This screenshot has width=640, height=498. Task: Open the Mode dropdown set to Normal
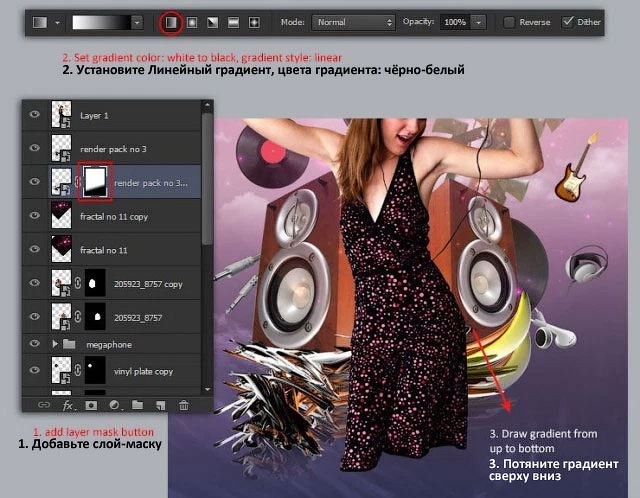tap(353, 22)
